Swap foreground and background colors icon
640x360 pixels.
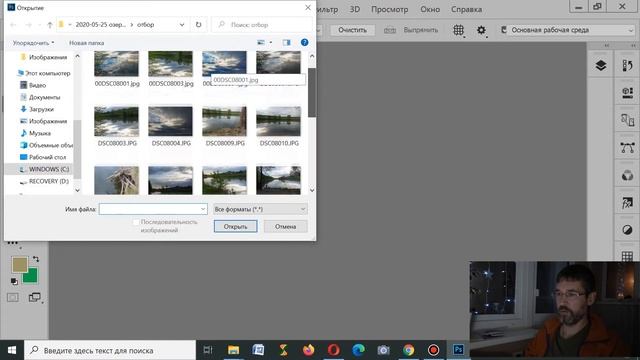coord(36,259)
